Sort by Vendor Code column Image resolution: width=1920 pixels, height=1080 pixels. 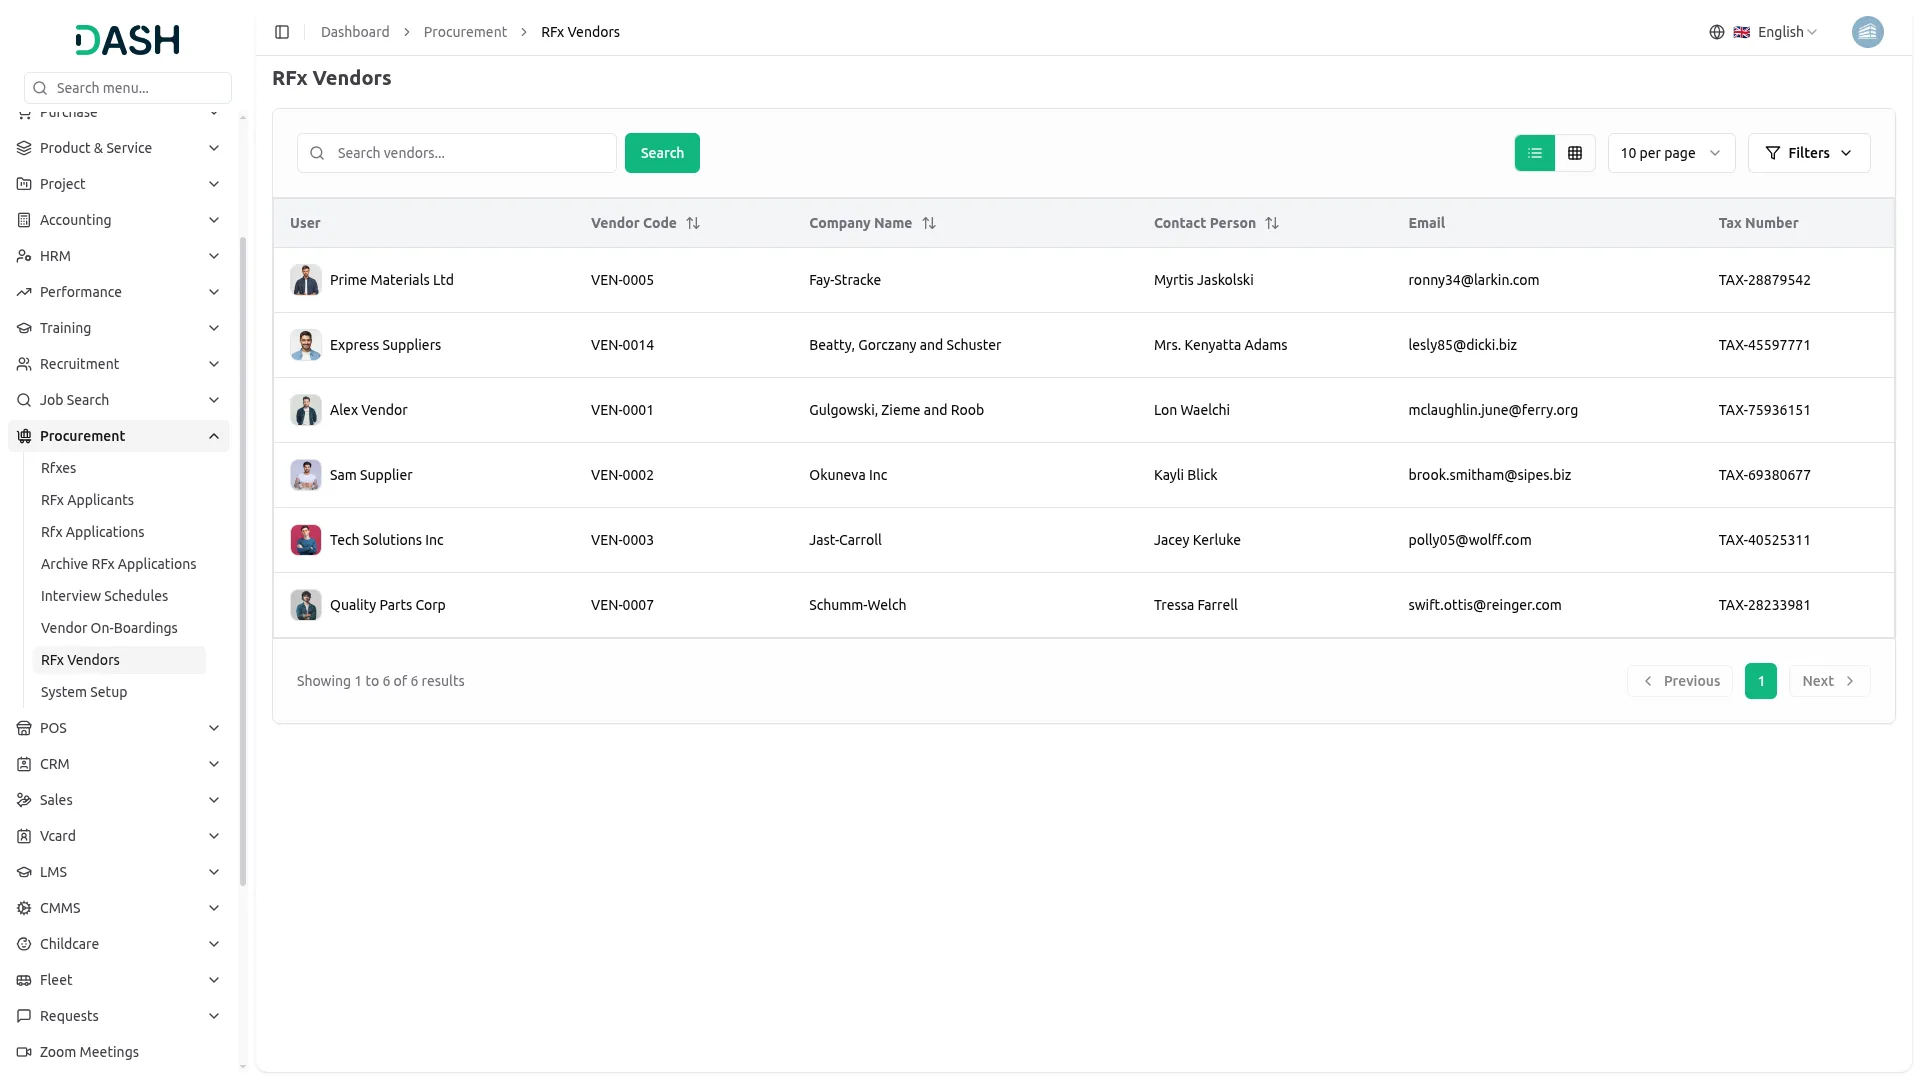click(x=693, y=223)
